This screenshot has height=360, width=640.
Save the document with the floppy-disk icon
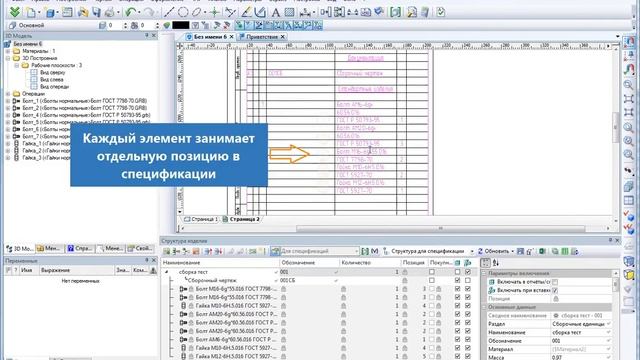(96, 12)
